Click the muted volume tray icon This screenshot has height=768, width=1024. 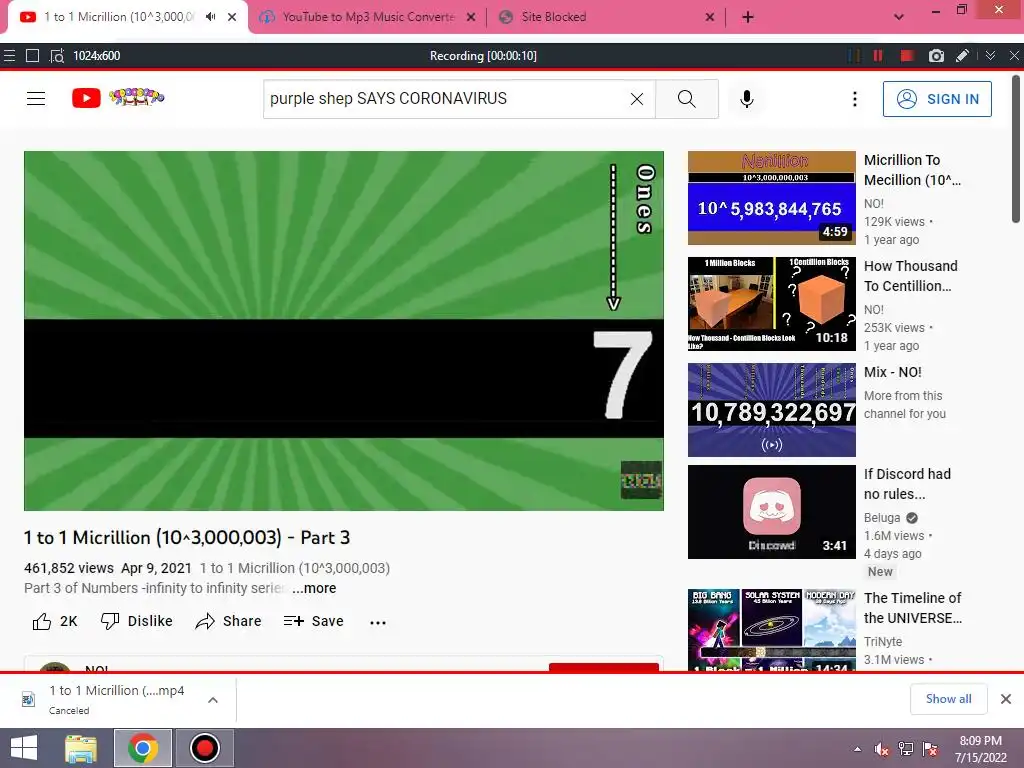point(881,749)
